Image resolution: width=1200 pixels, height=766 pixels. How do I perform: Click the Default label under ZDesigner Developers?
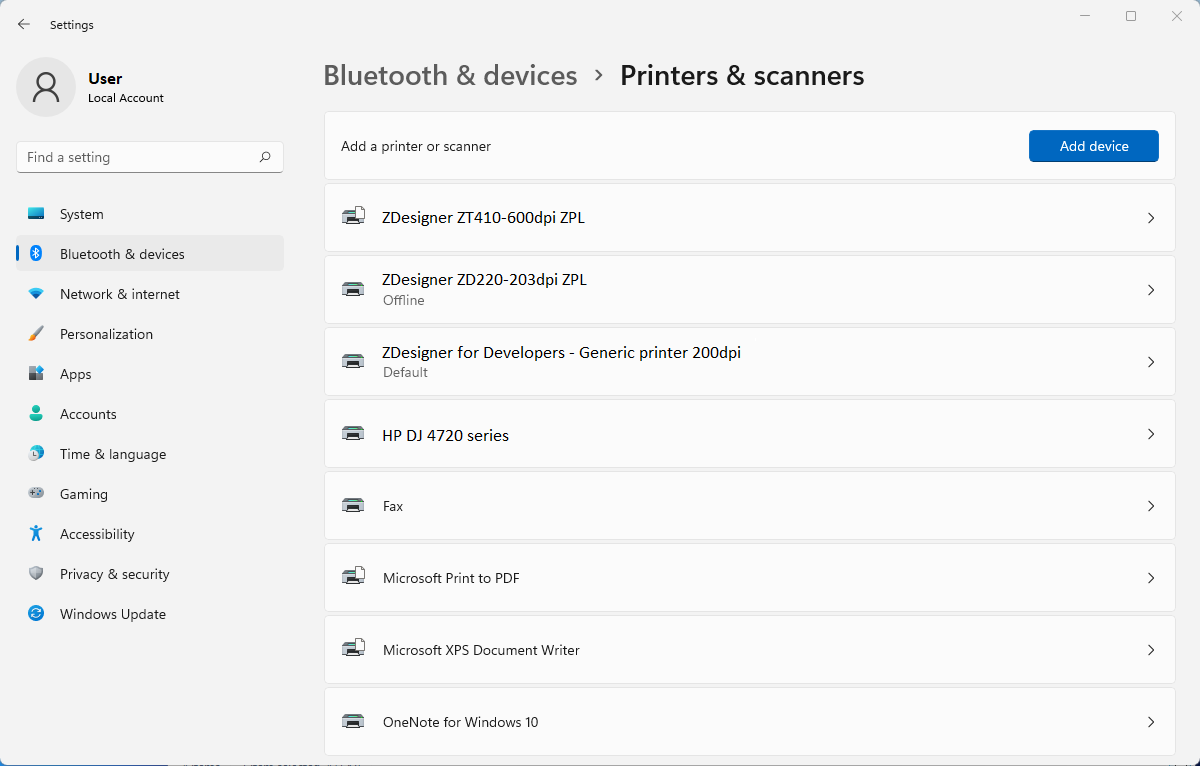(x=405, y=372)
